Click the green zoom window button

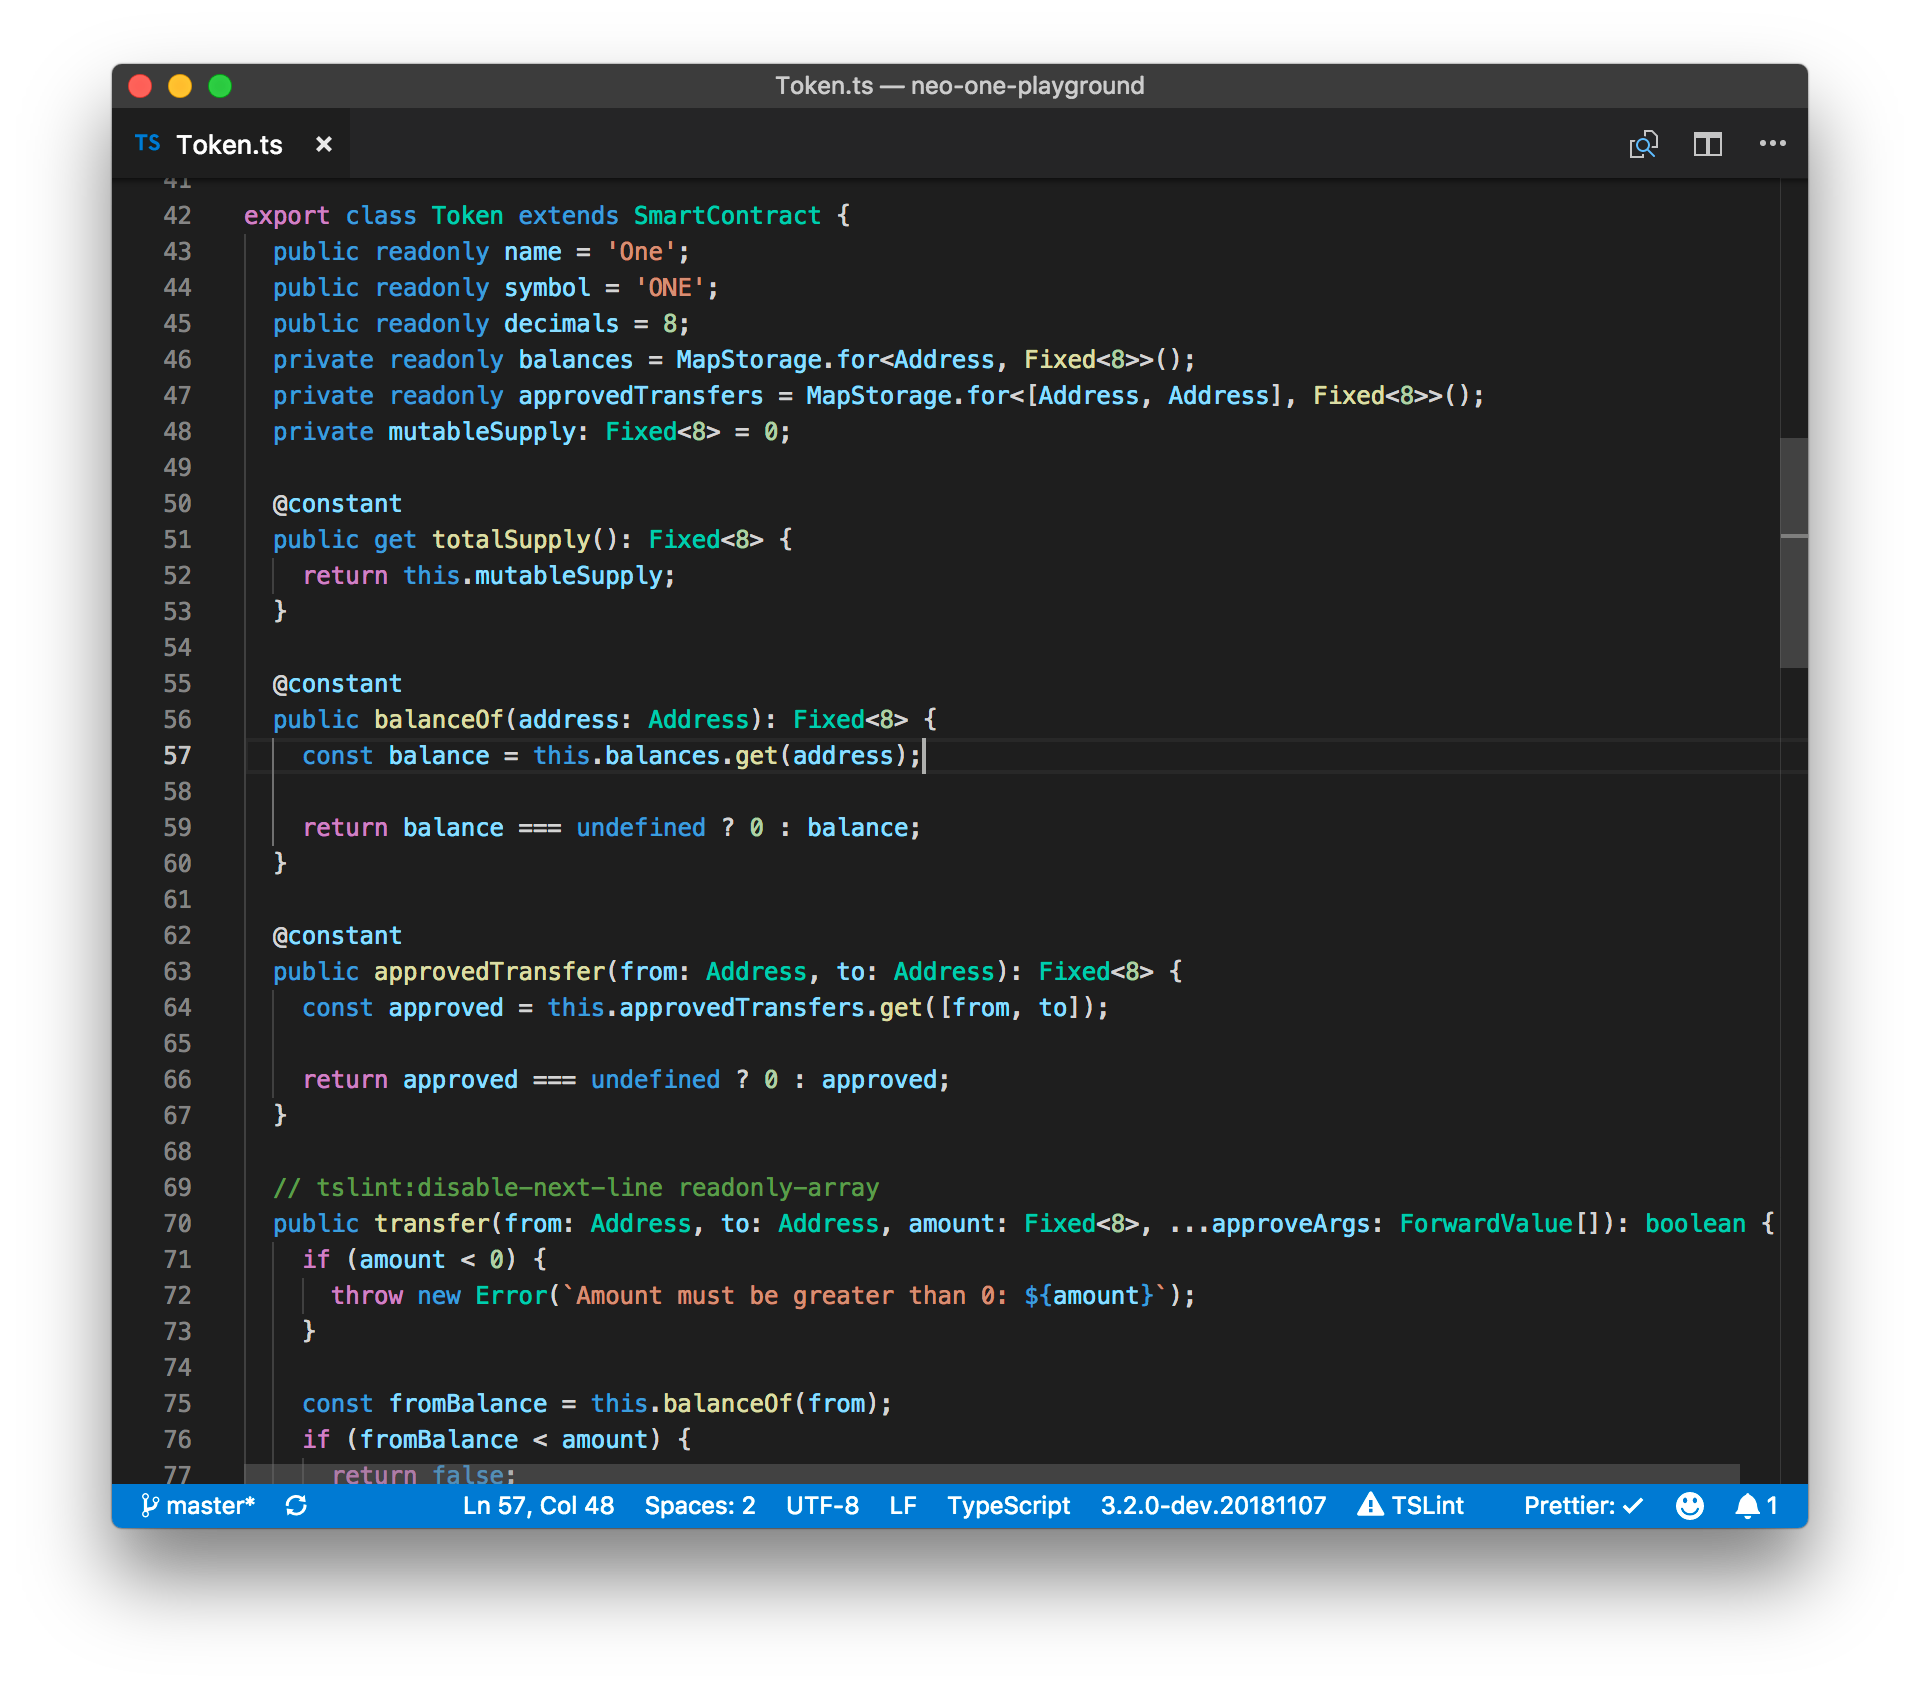point(220,86)
